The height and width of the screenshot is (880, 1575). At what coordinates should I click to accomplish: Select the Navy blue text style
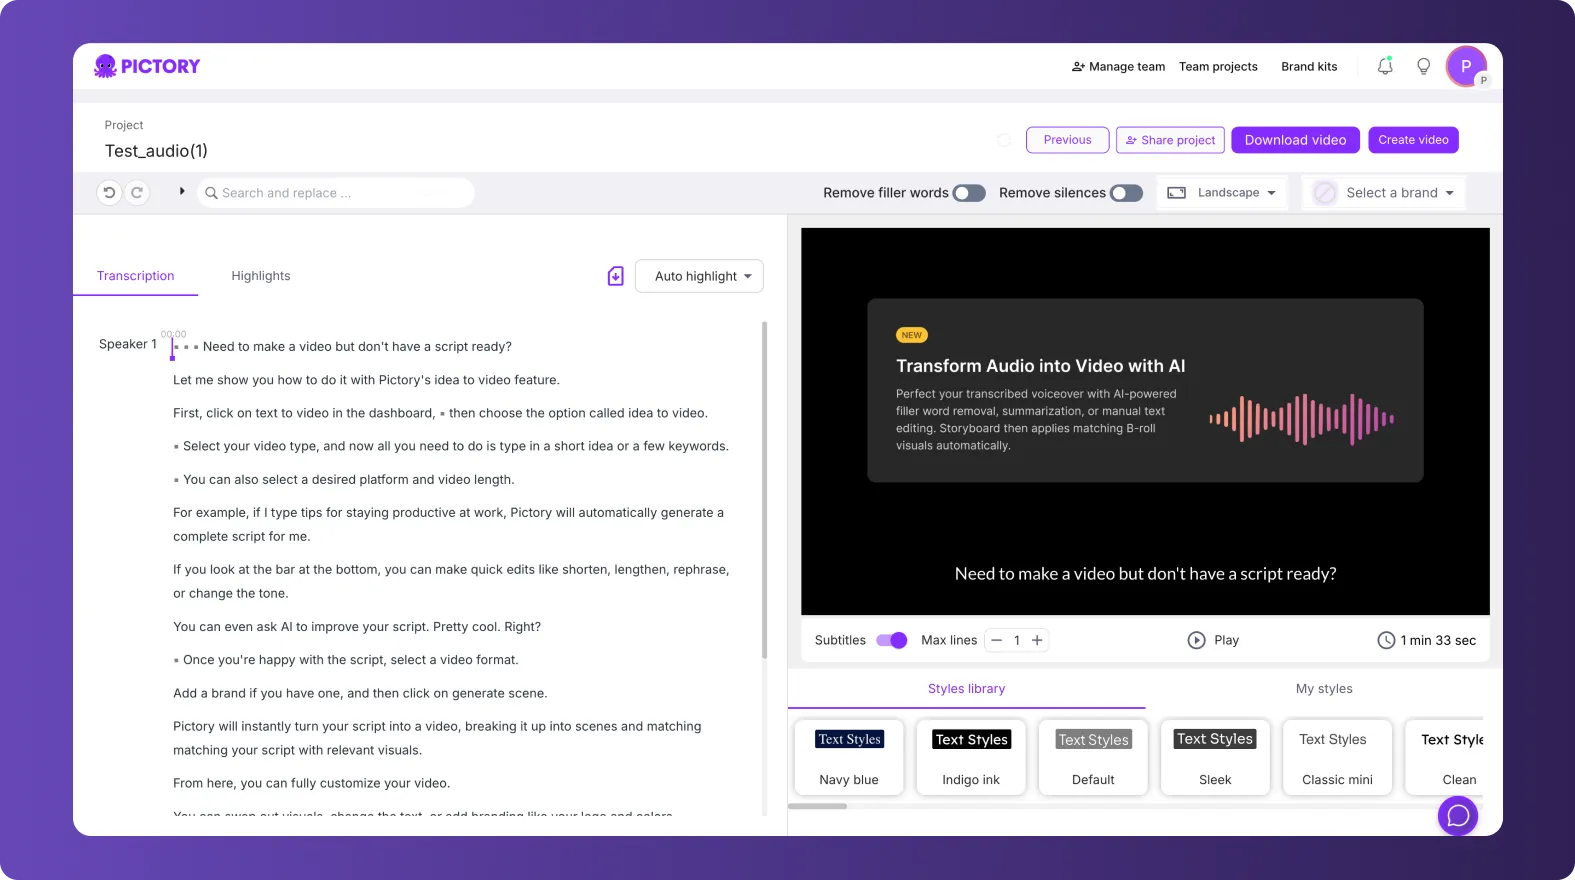tap(849, 757)
